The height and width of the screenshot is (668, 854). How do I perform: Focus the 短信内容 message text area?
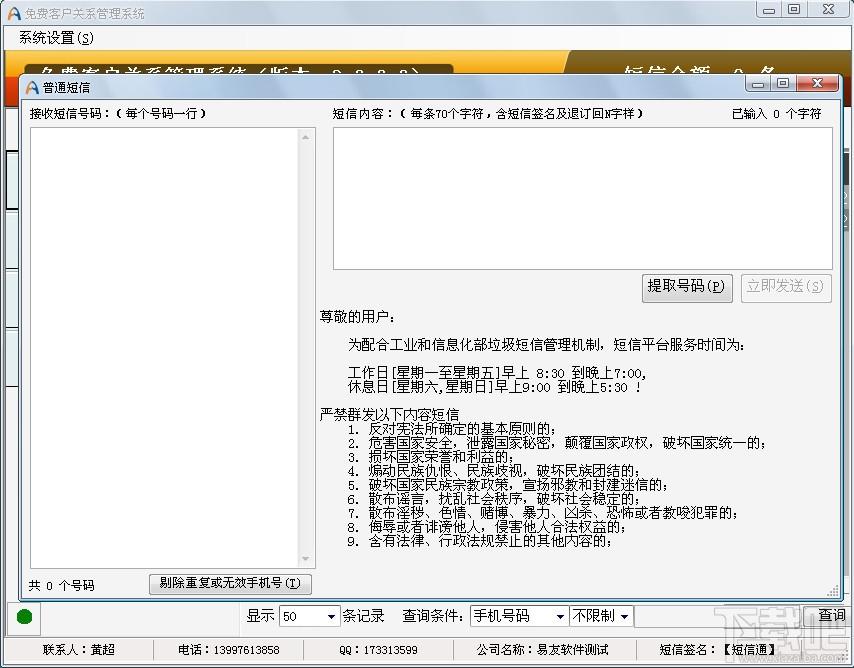pyautogui.click(x=582, y=198)
